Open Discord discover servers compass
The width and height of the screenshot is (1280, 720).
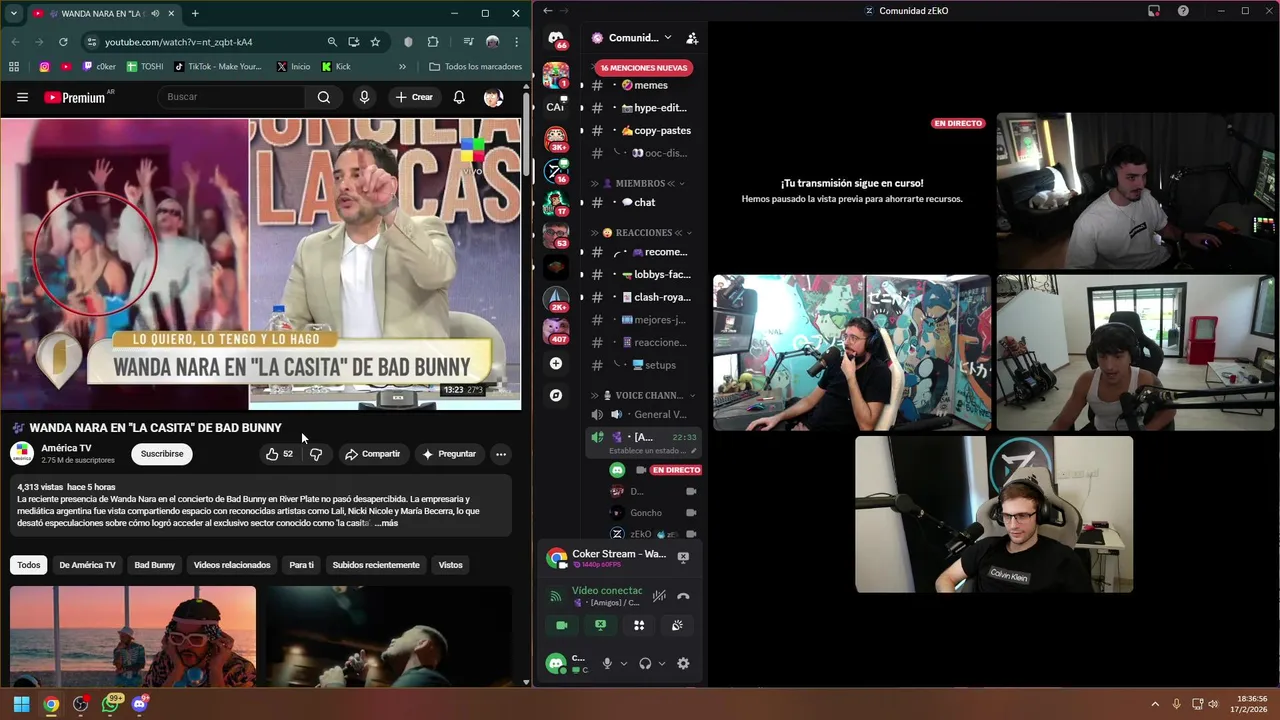pos(556,395)
